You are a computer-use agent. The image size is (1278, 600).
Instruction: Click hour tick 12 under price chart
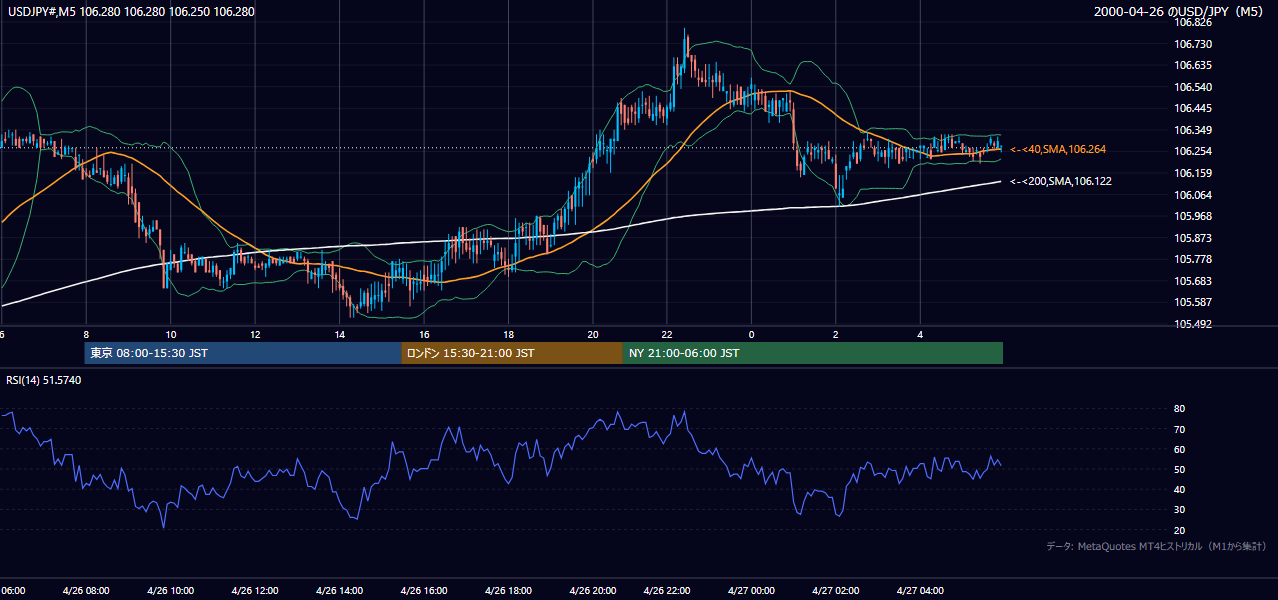pos(255,335)
